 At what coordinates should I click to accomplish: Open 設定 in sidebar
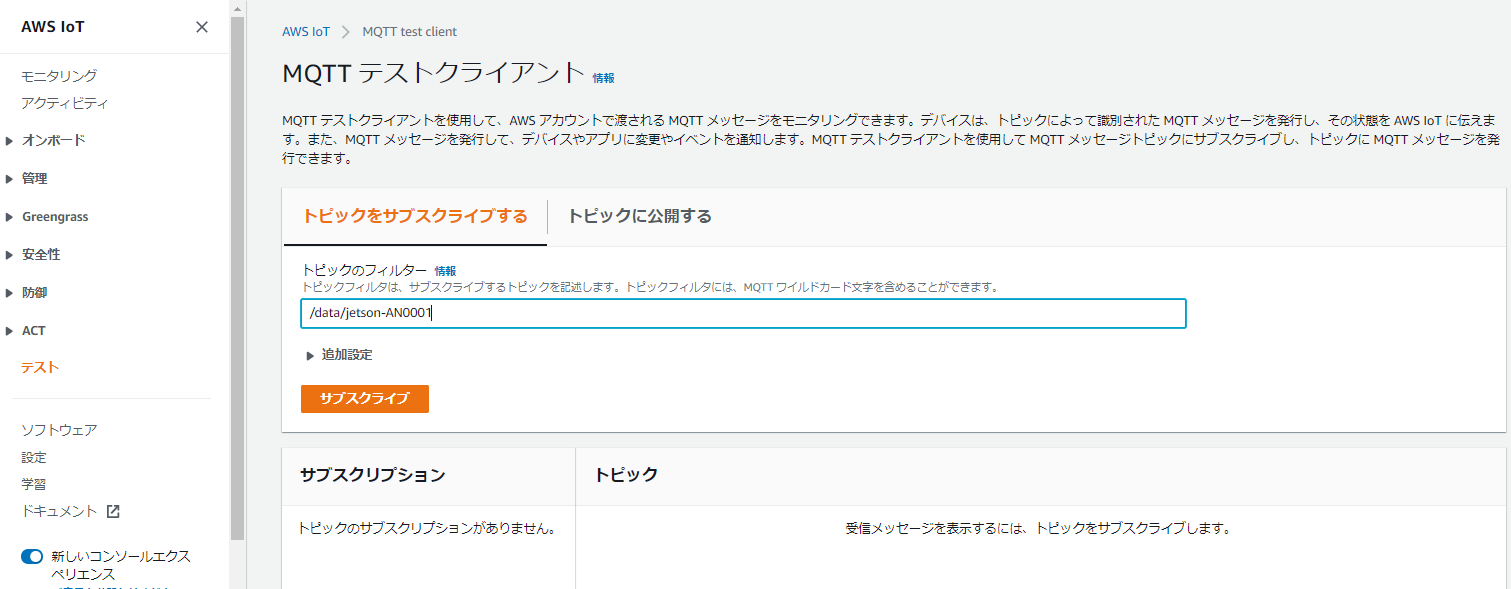(34, 457)
